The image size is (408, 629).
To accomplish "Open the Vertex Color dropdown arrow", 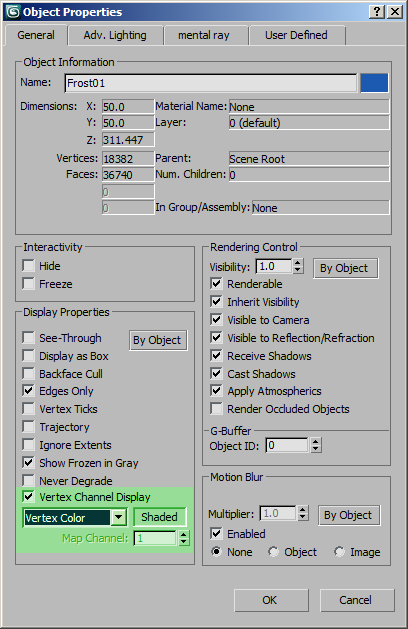I will coord(119,517).
